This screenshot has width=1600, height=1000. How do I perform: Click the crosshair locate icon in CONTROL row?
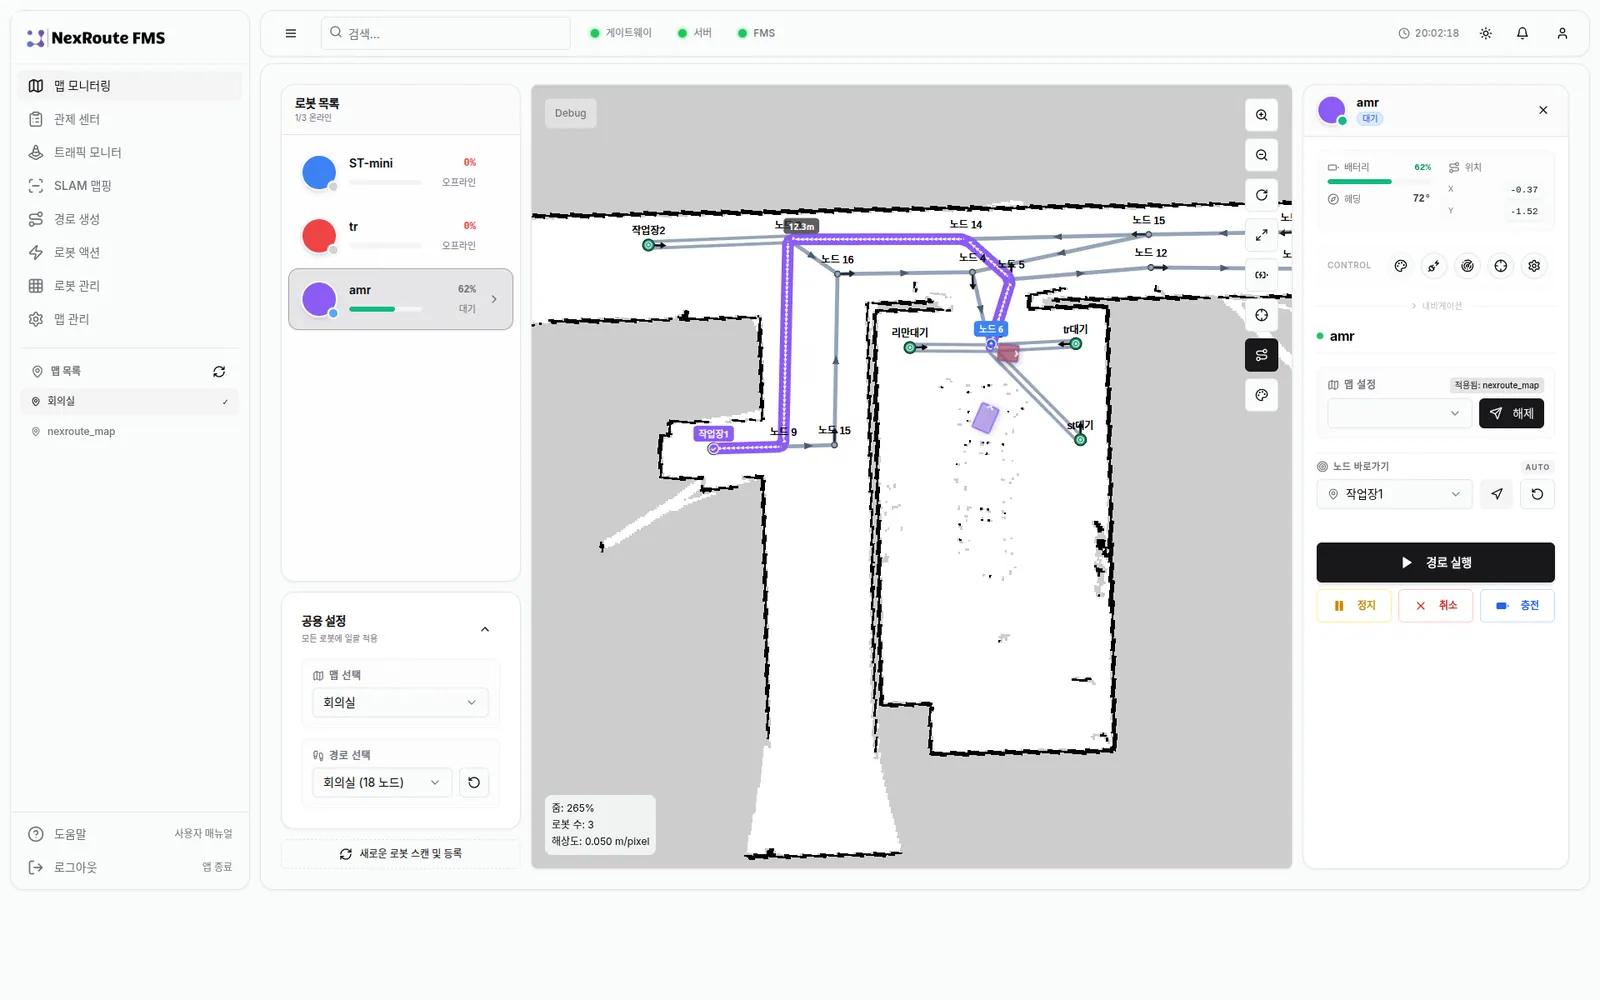1501,266
